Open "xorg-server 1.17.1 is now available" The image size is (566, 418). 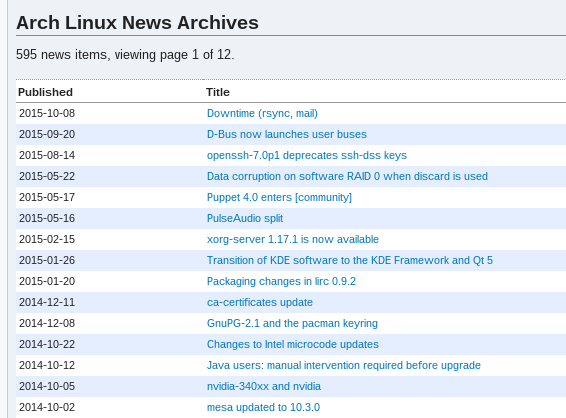[x=293, y=239]
